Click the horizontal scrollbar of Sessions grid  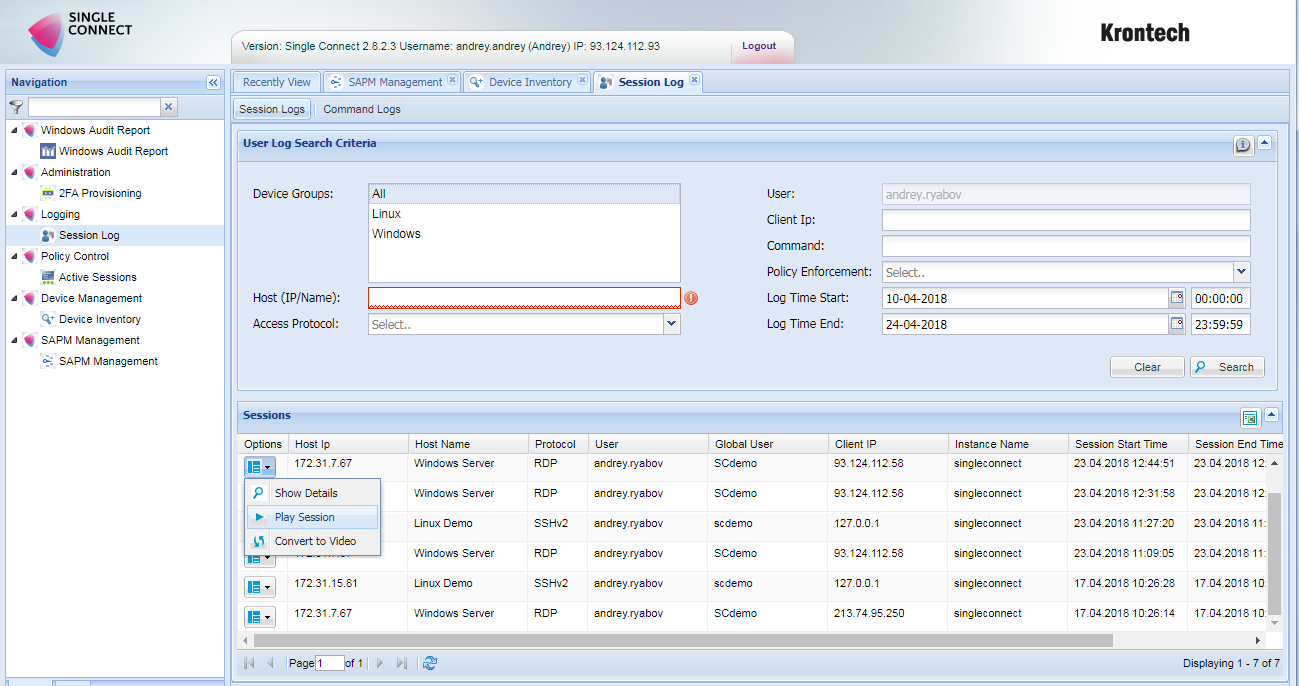(x=680, y=640)
